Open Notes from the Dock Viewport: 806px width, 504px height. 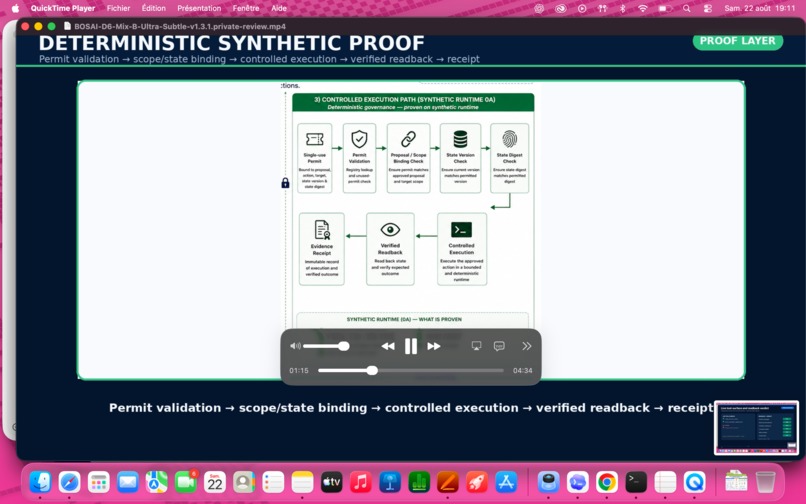tap(302, 482)
